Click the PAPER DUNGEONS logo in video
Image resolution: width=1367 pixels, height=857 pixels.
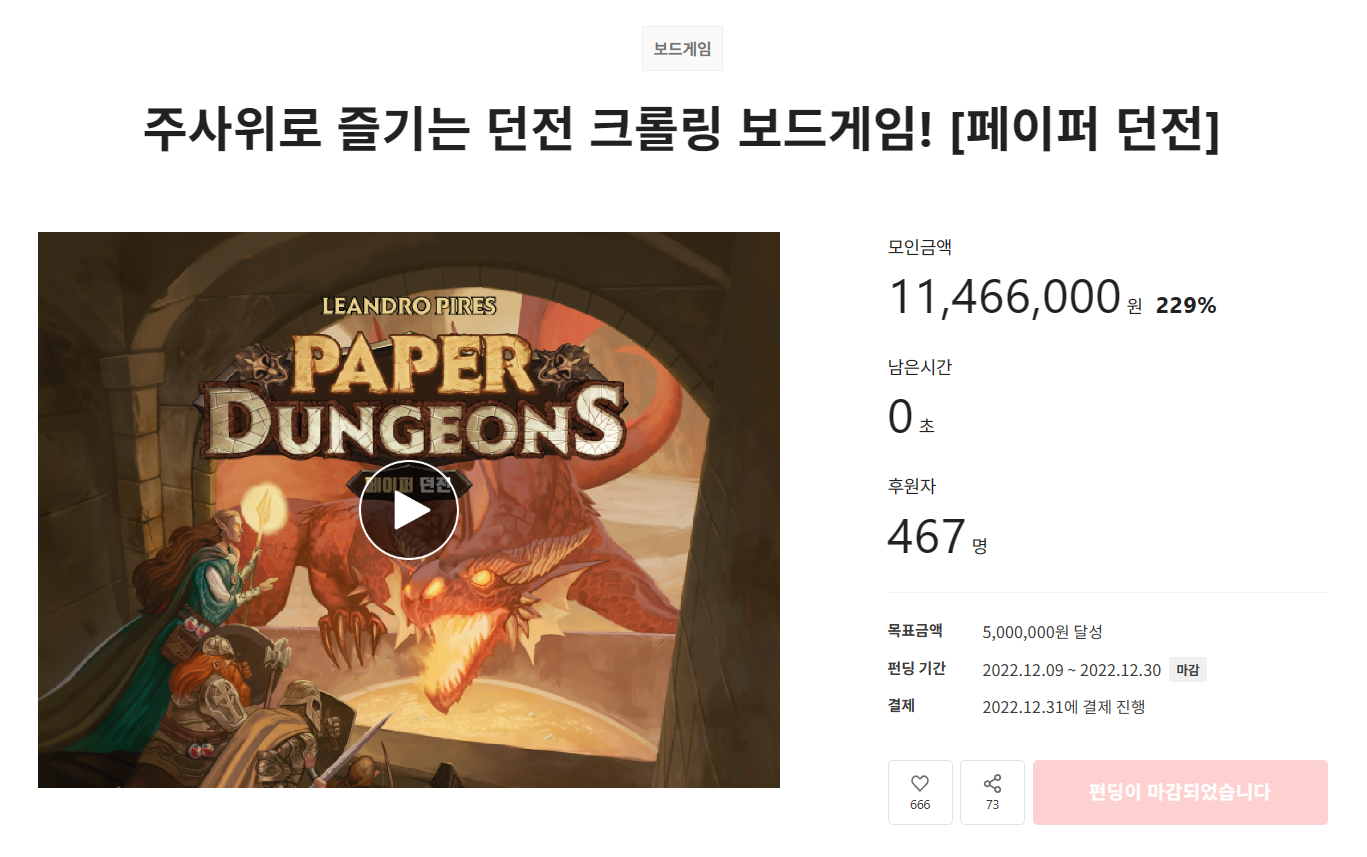click(x=410, y=394)
